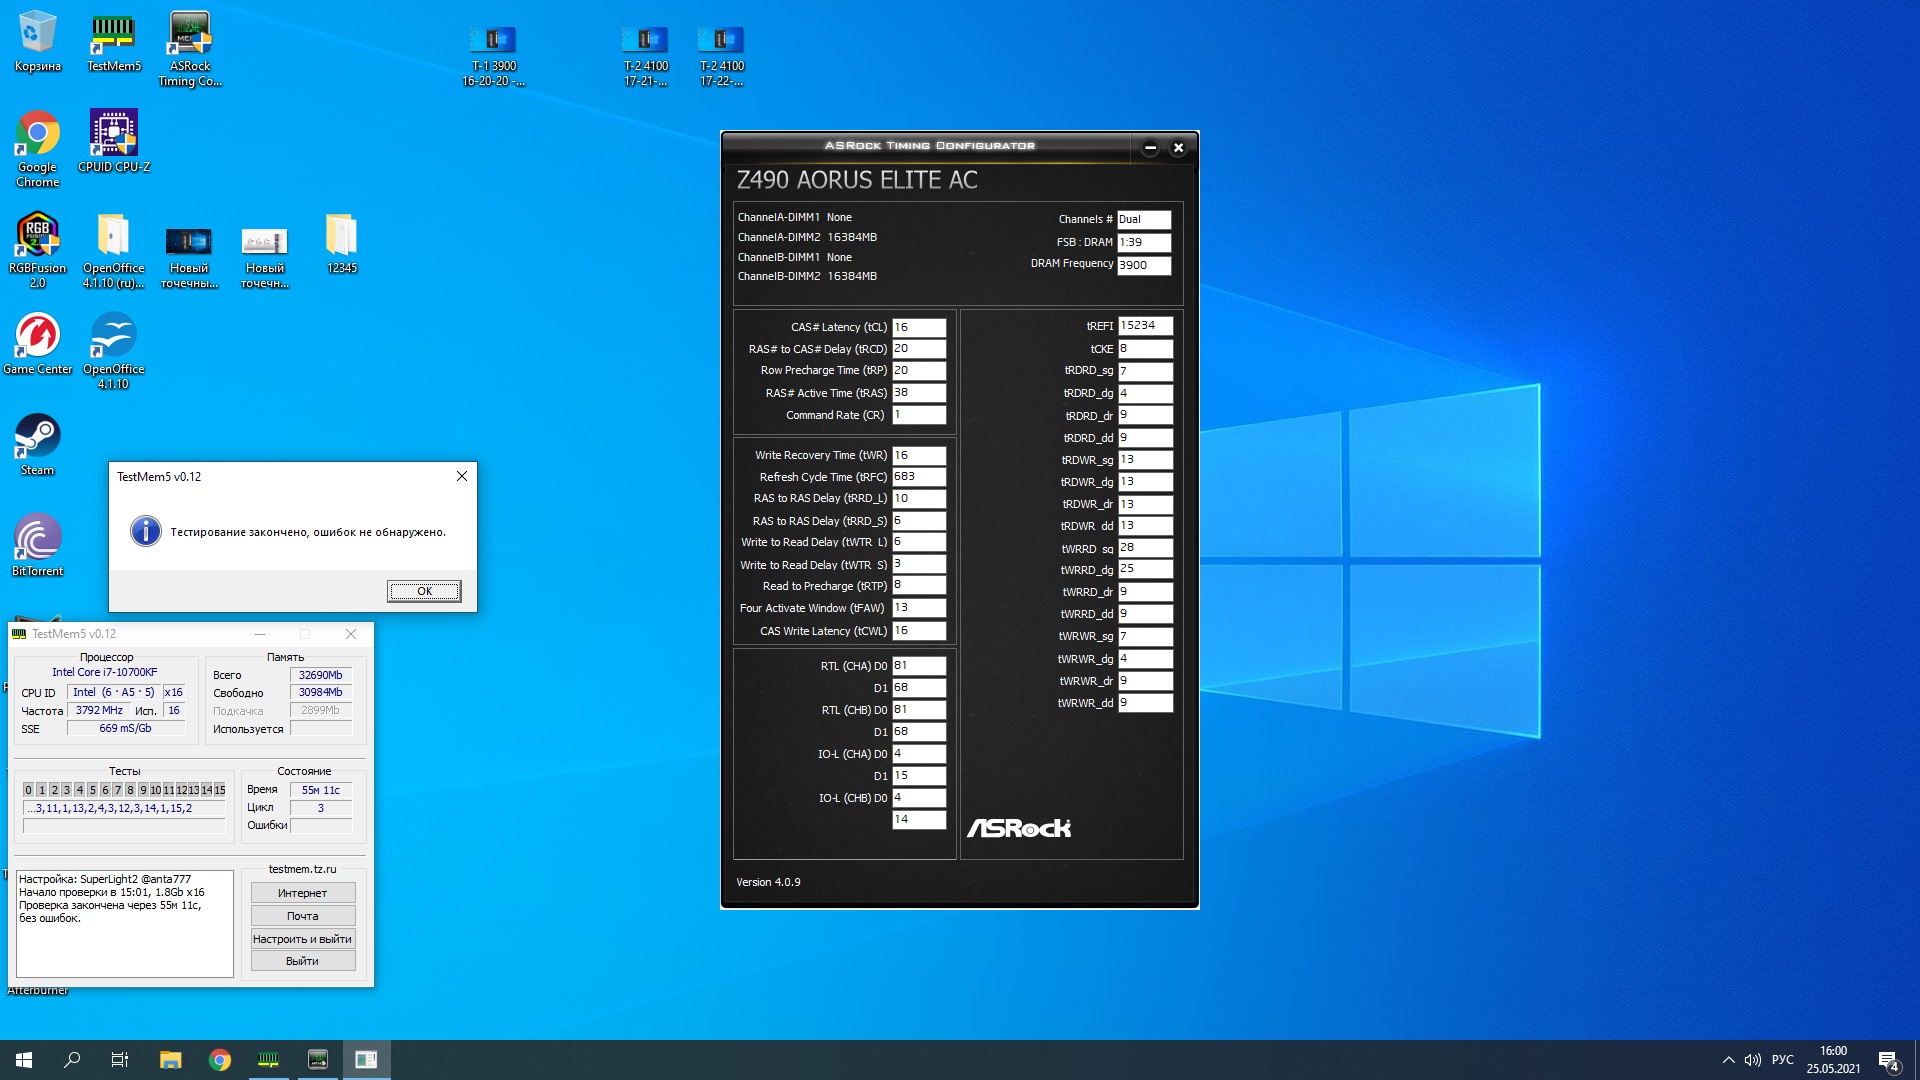Click the DRAM Frequency field
The width and height of the screenshot is (1920, 1080).
pyautogui.click(x=1143, y=265)
